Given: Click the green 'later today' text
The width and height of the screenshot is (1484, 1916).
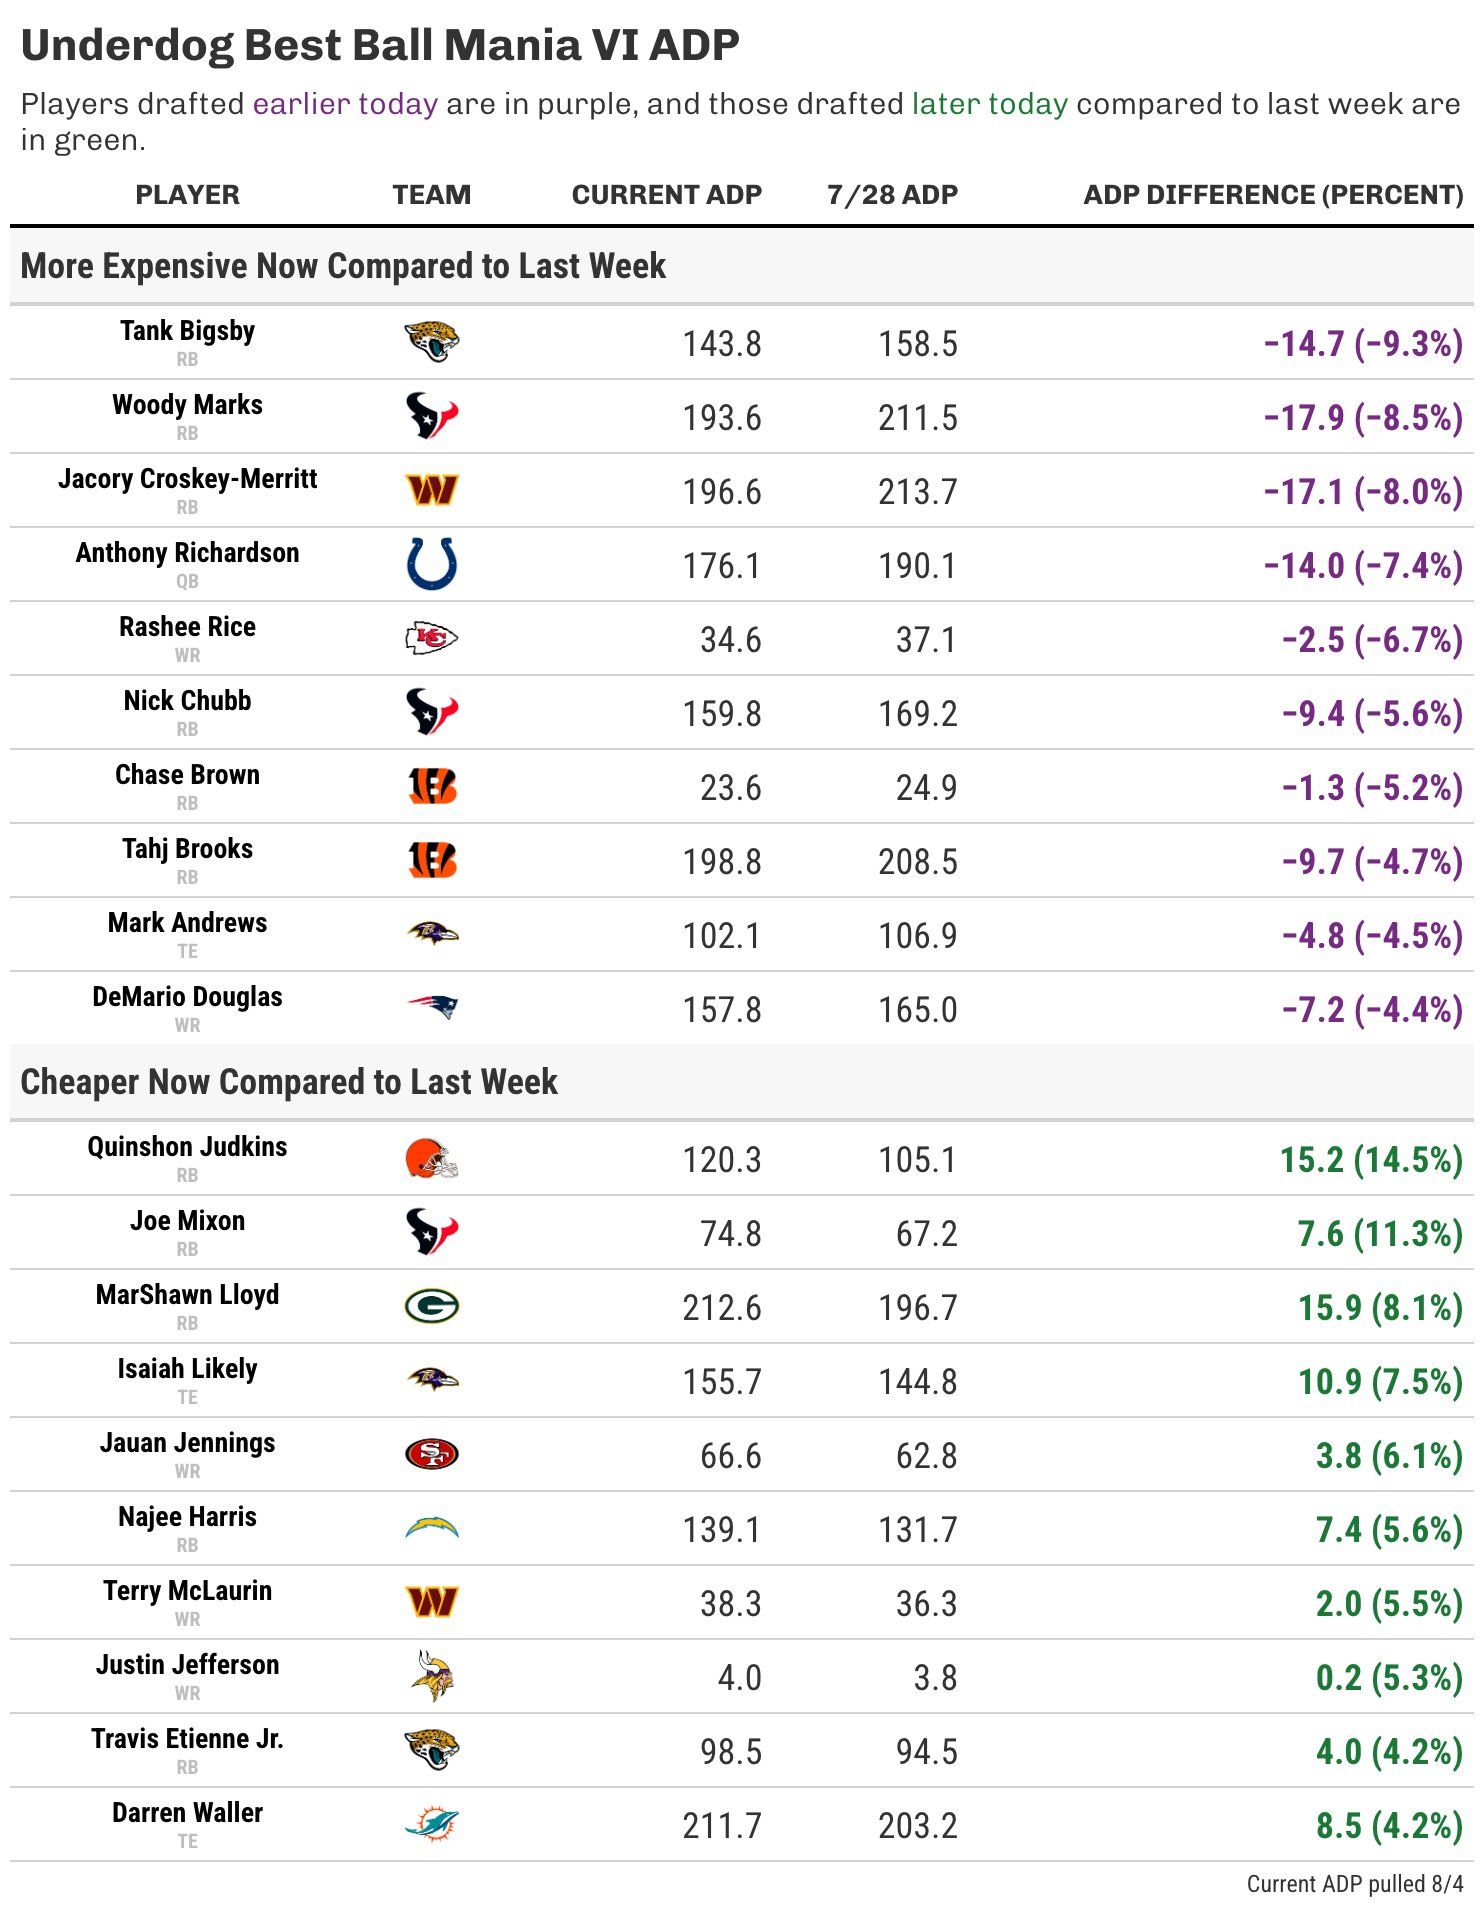Looking at the screenshot, I should [x=990, y=104].
